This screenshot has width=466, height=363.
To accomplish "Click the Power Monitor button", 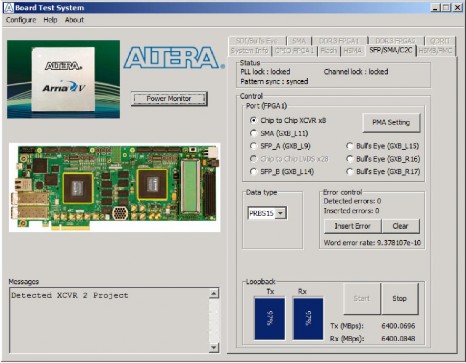I will [169, 99].
